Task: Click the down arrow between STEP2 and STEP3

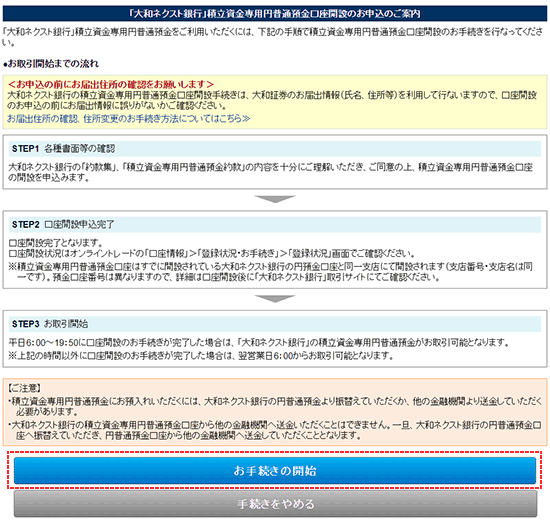Action: (x=275, y=299)
